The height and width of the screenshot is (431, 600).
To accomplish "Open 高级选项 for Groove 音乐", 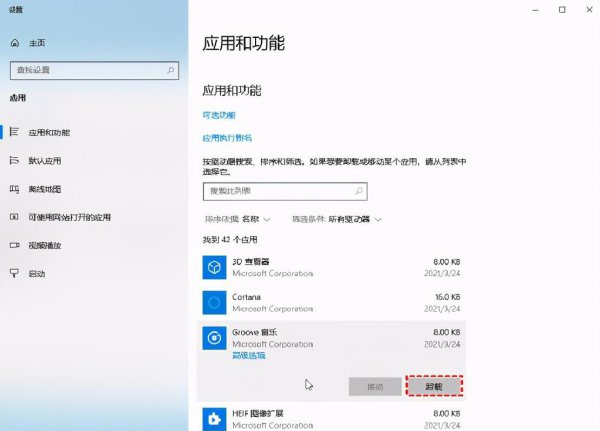I will click(248, 355).
